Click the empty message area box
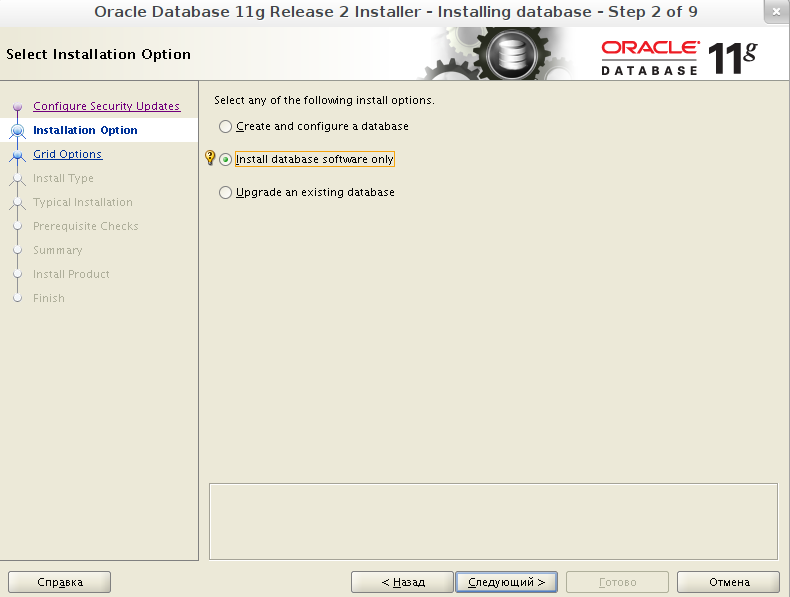This screenshot has width=790, height=597. (x=493, y=521)
